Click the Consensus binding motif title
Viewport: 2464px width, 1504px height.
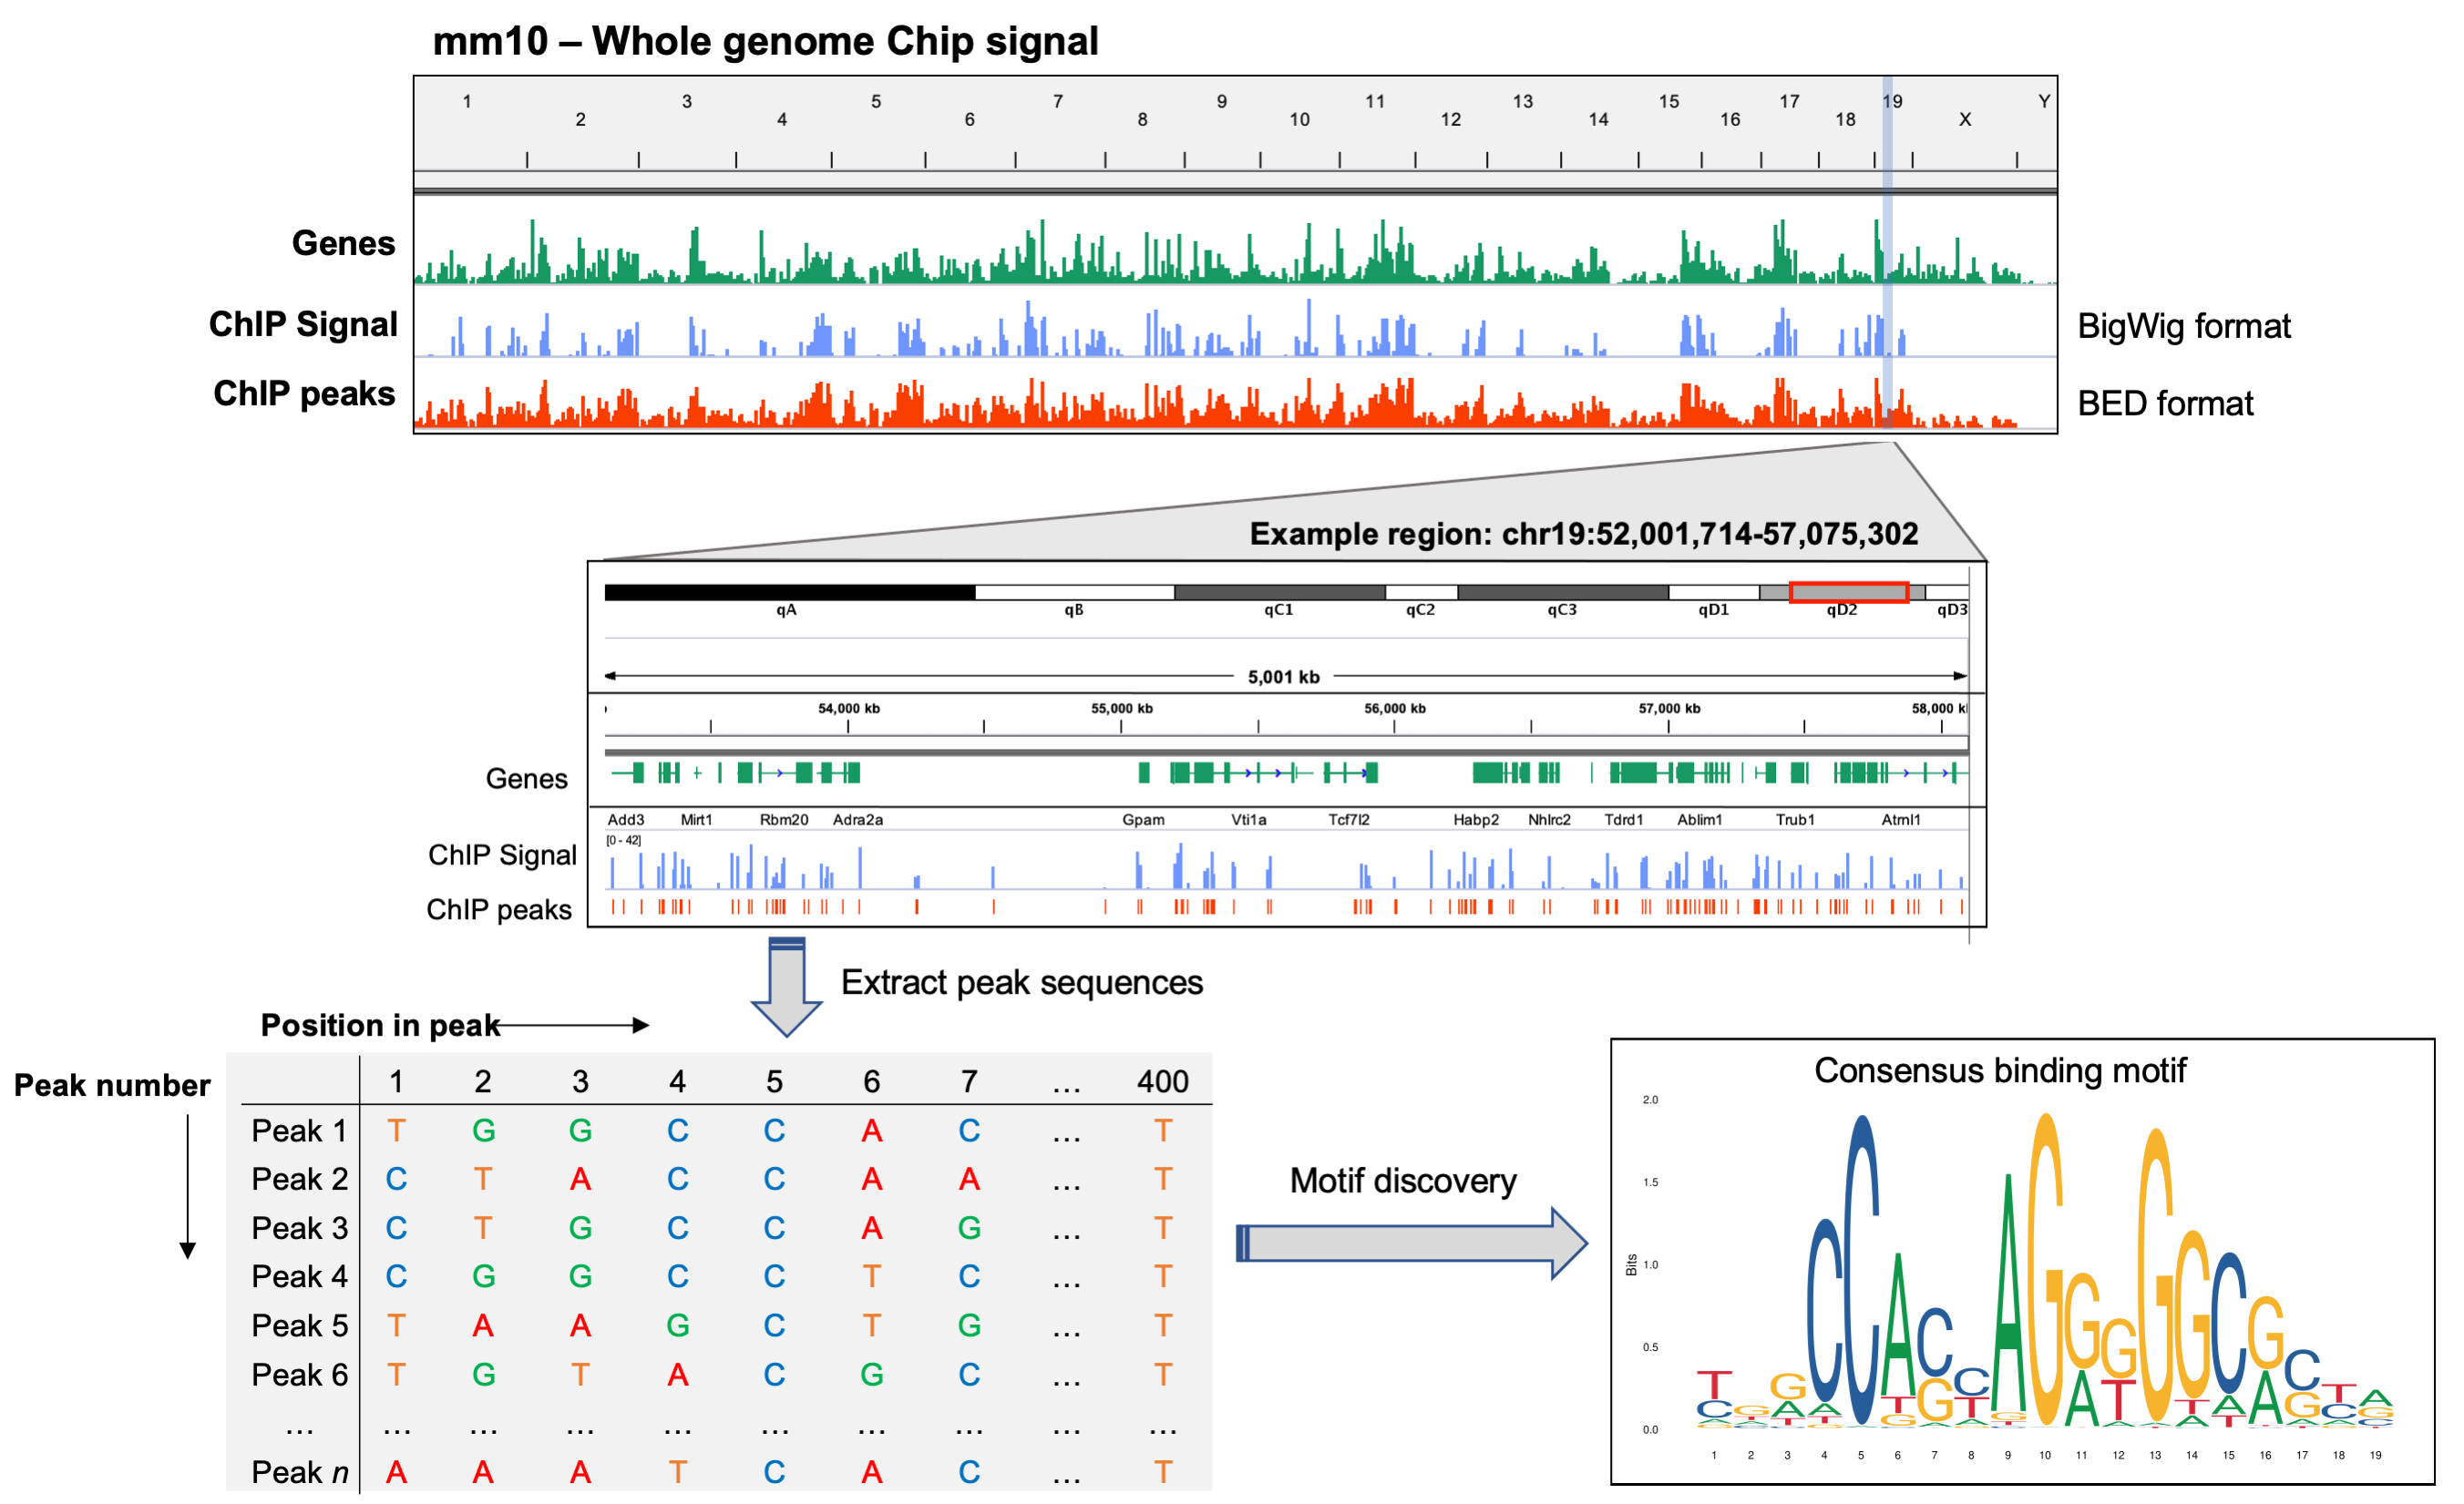click(x=2000, y=1070)
